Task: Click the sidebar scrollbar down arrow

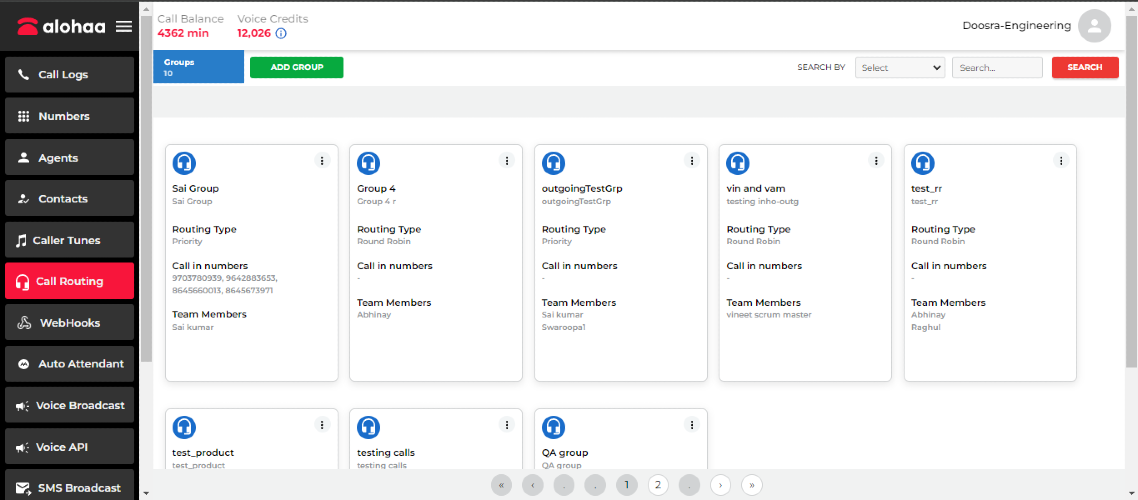Action: pos(146,493)
